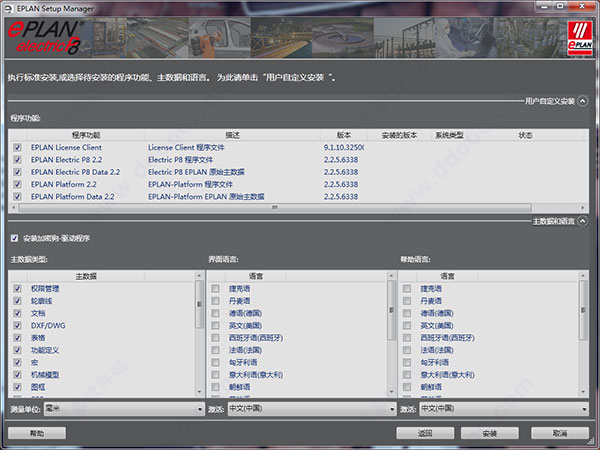Image resolution: width=600 pixels, height=450 pixels.
Task: Click down arrow of master data list scrollbar
Action: click(x=199, y=392)
